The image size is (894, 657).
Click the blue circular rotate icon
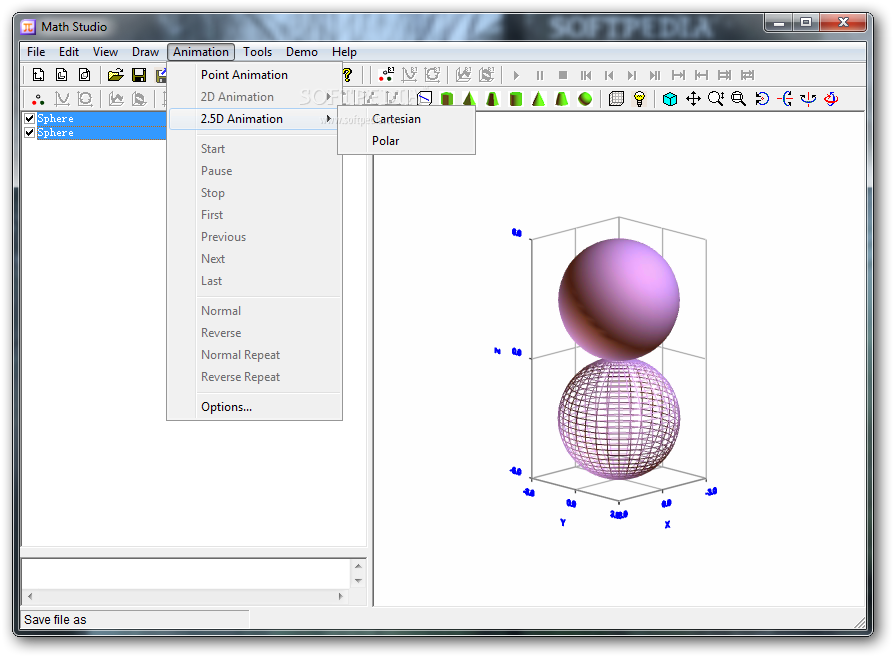click(762, 99)
